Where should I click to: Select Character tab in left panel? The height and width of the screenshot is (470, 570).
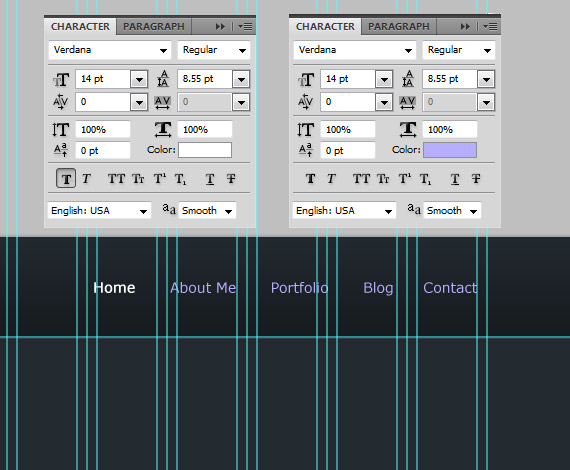click(x=80, y=27)
